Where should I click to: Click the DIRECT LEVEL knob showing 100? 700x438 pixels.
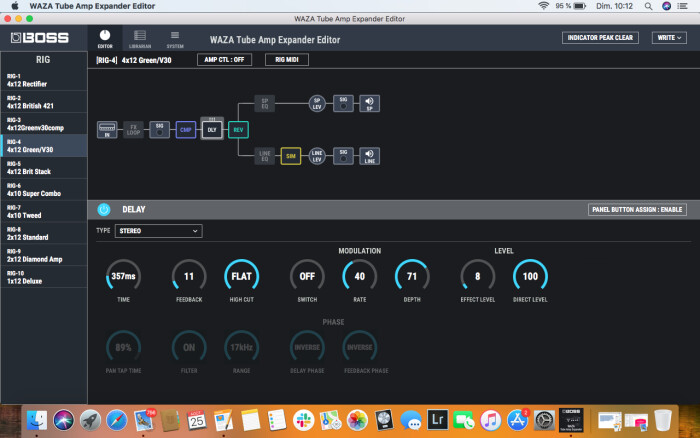point(530,276)
